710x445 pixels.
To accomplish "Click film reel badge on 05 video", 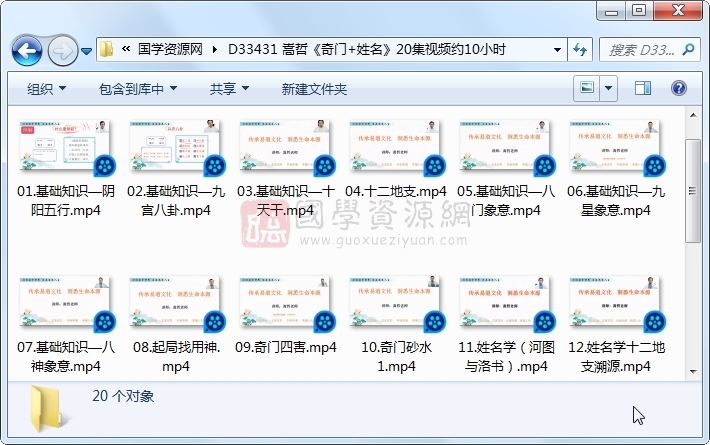I will click(x=545, y=166).
